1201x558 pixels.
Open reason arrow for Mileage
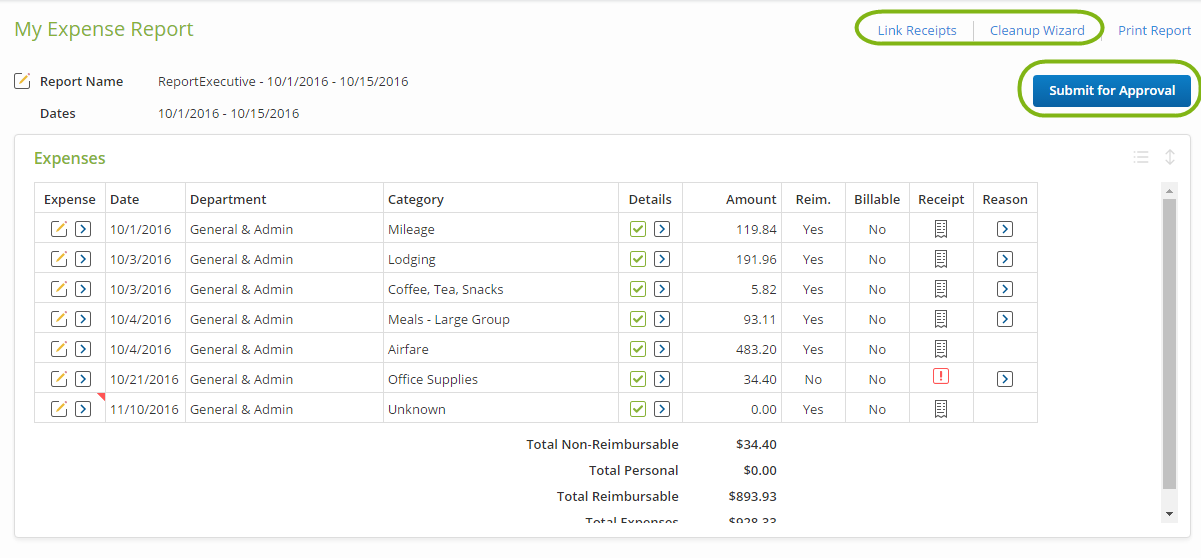point(1005,229)
